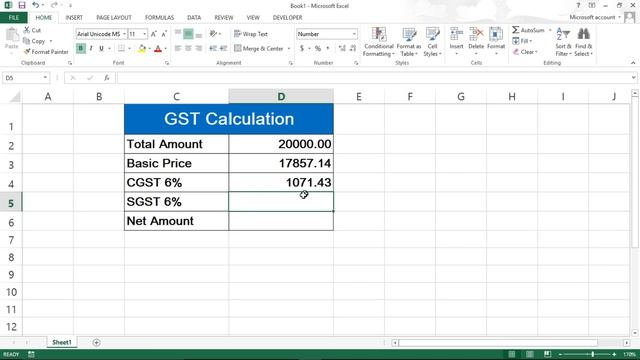The image size is (640, 360).
Task: Click the Undo arrow icon
Action: coord(36,5)
